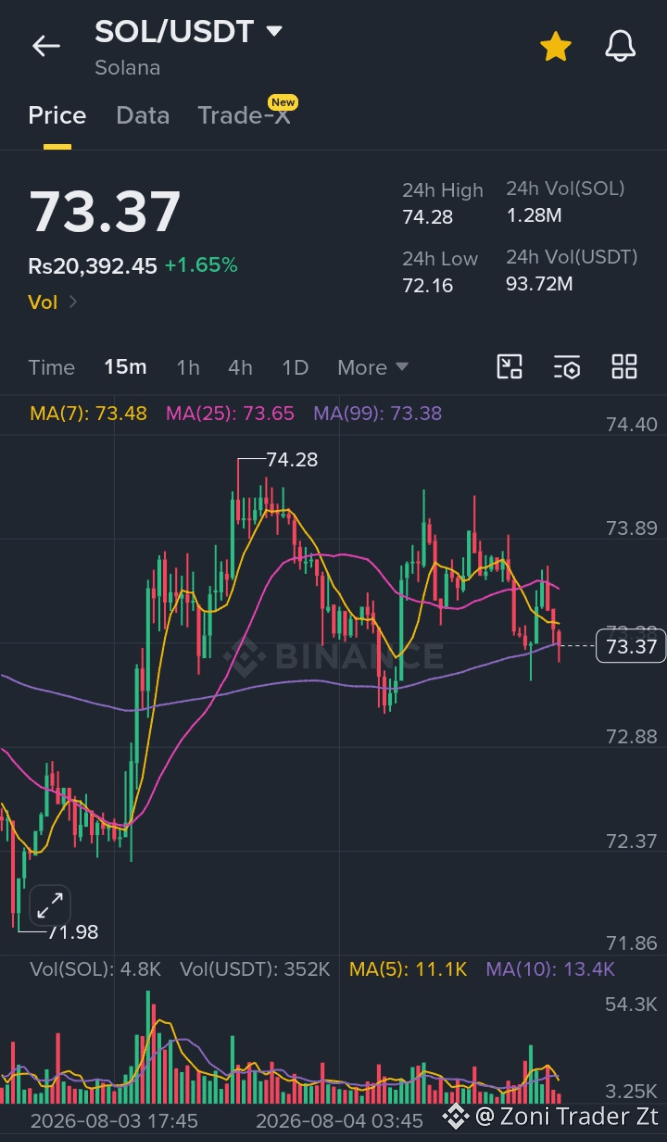Click the MA(25): 73.65 indicator label
667x1142 pixels.
(230, 414)
